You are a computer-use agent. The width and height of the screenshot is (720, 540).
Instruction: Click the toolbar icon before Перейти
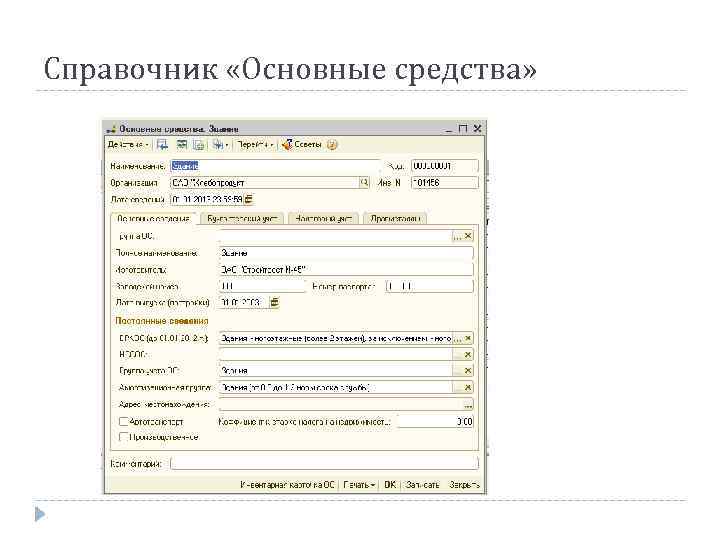pos(219,145)
